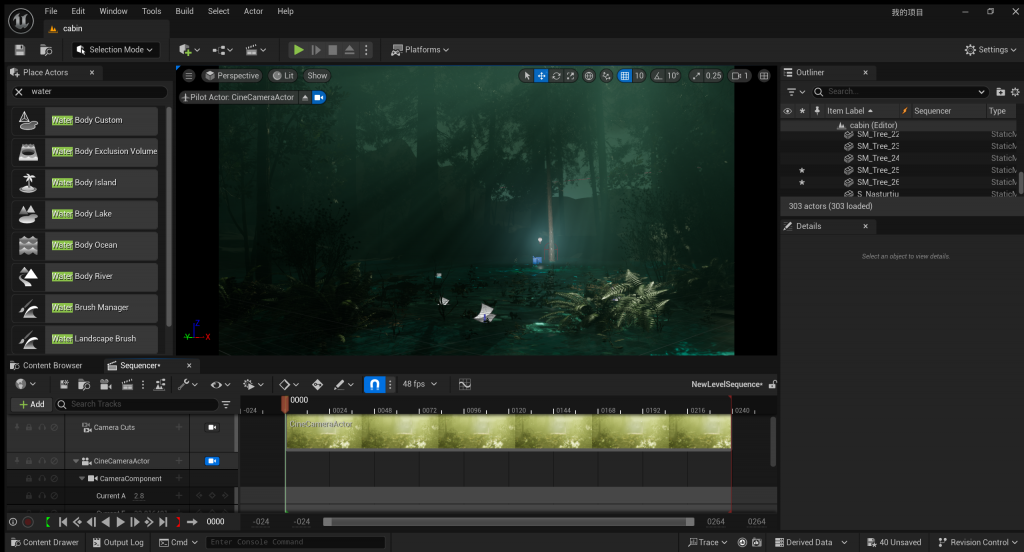
Task: Open the Output Log panel
Action: (x=118, y=542)
